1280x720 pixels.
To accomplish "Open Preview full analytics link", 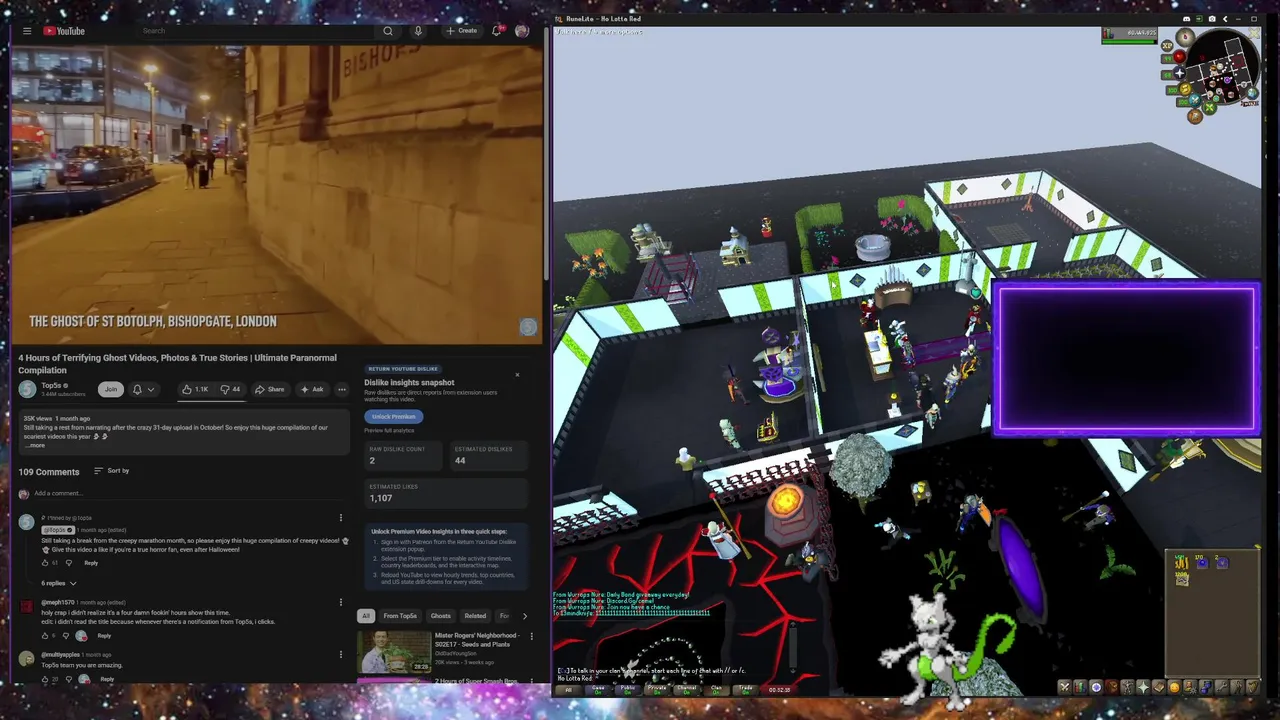I will coord(389,431).
